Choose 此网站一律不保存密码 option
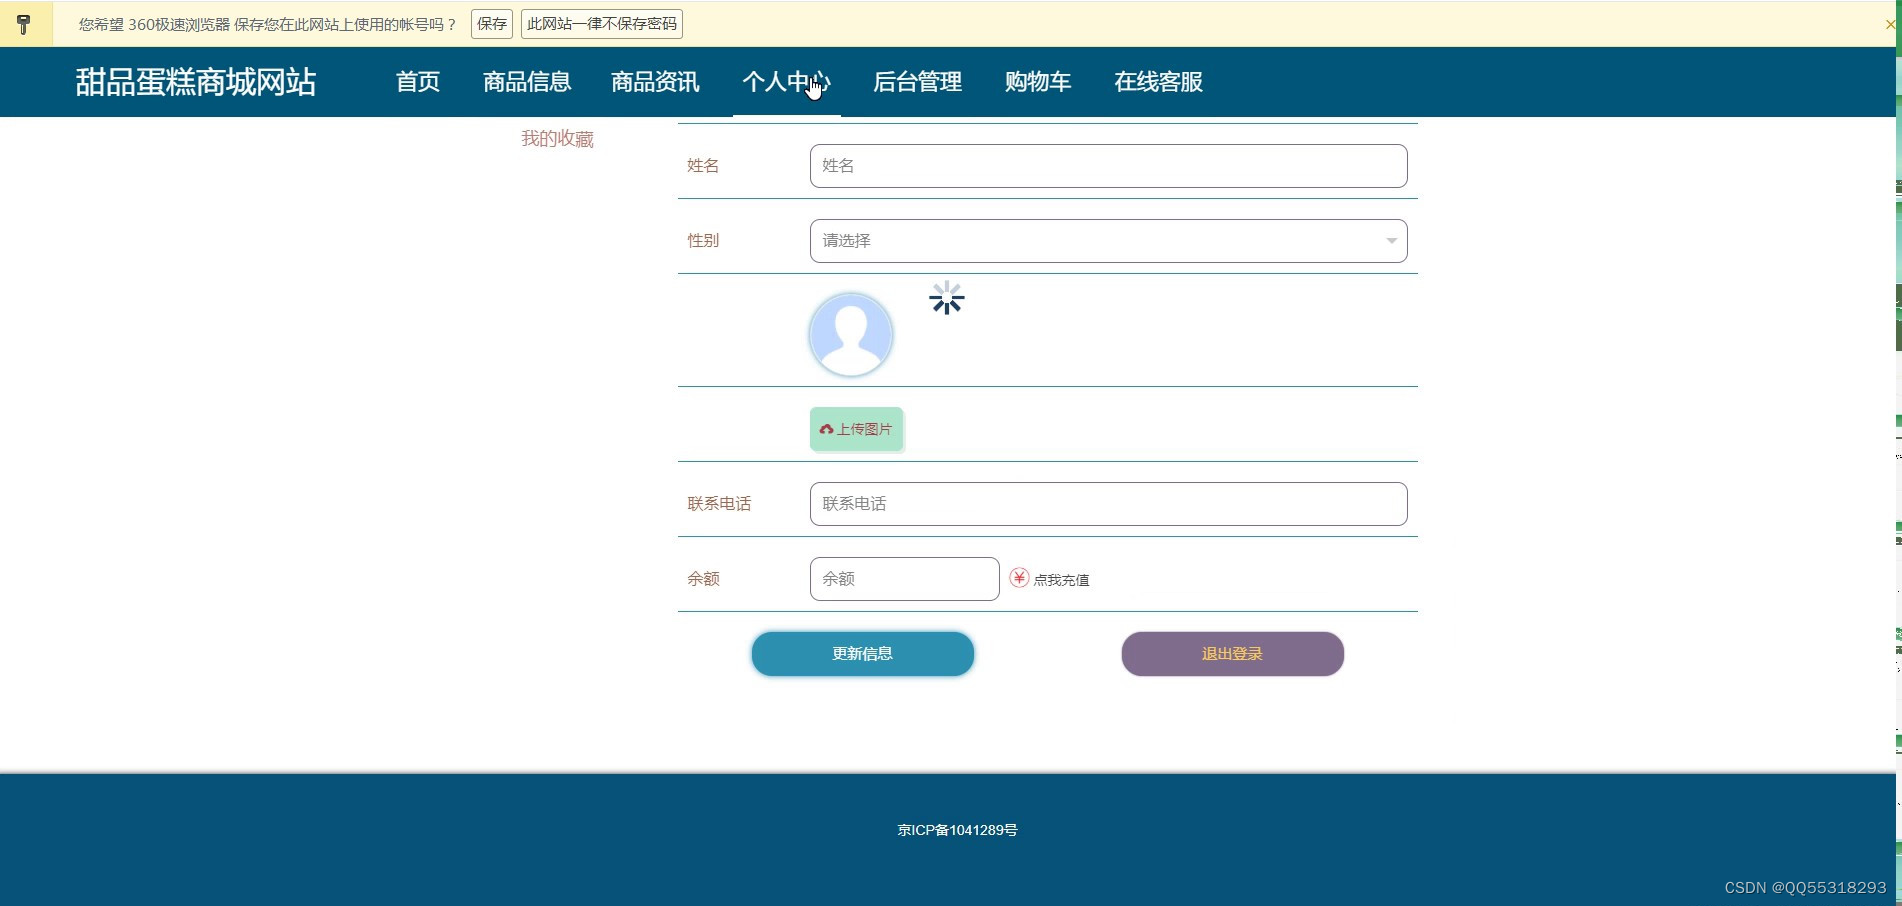1902x906 pixels. (602, 24)
